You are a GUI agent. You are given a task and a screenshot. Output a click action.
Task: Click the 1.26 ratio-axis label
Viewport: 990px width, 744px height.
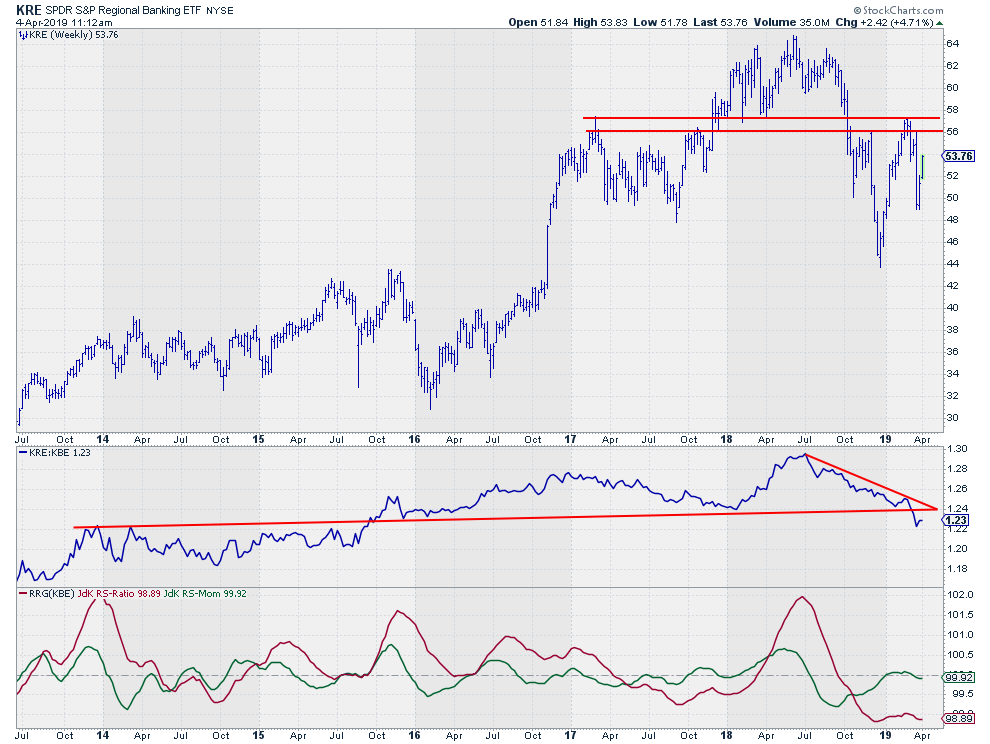[x=957, y=489]
